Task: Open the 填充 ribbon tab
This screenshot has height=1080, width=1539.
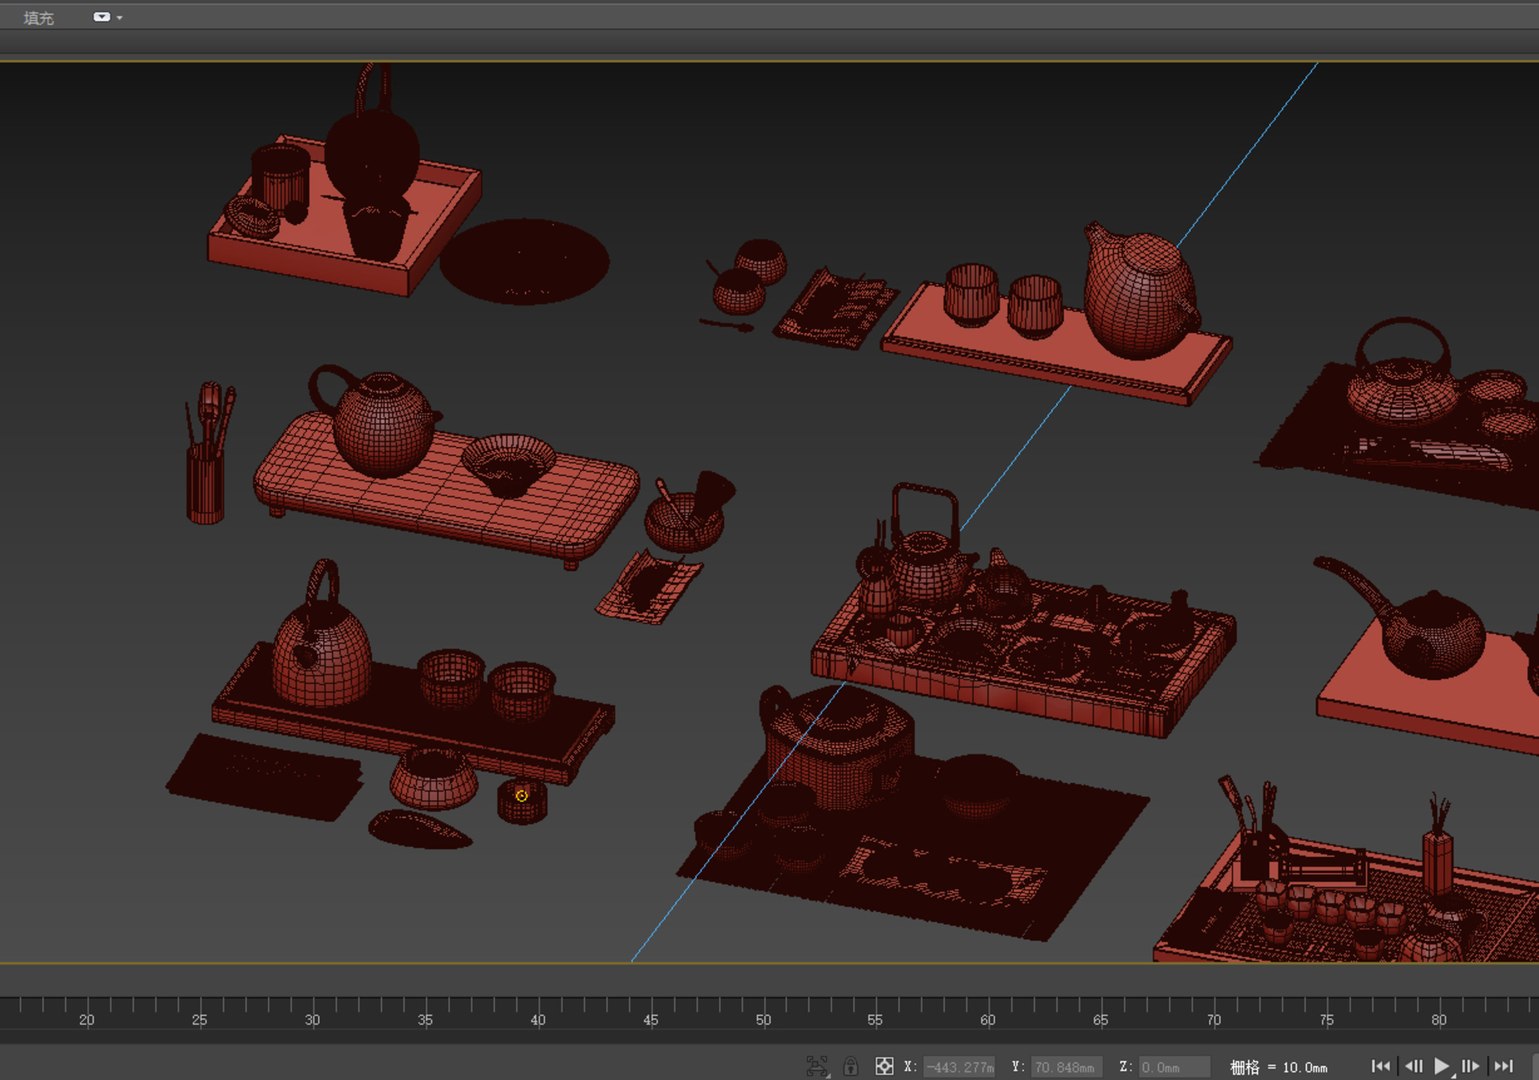Action: tap(38, 18)
